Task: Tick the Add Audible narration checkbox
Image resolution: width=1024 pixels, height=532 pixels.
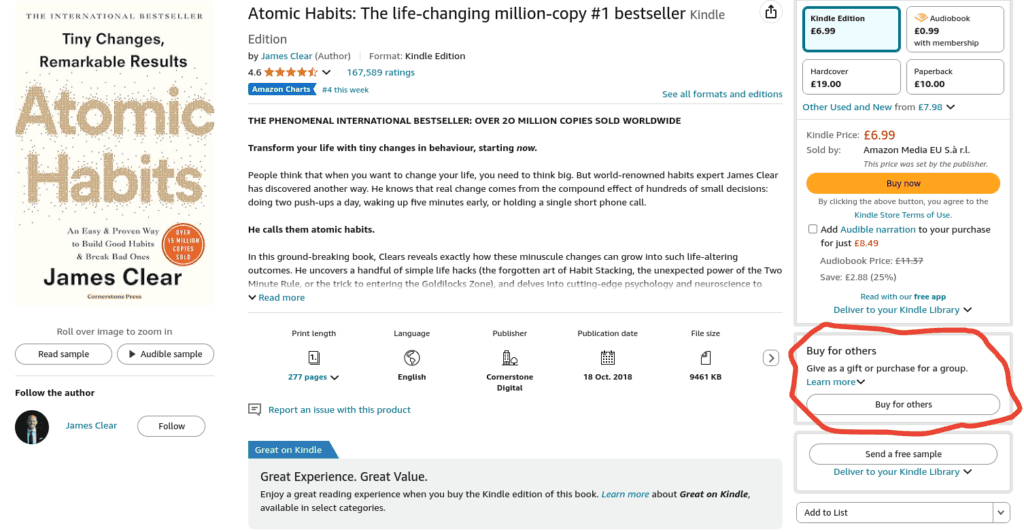Action: tap(812, 229)
